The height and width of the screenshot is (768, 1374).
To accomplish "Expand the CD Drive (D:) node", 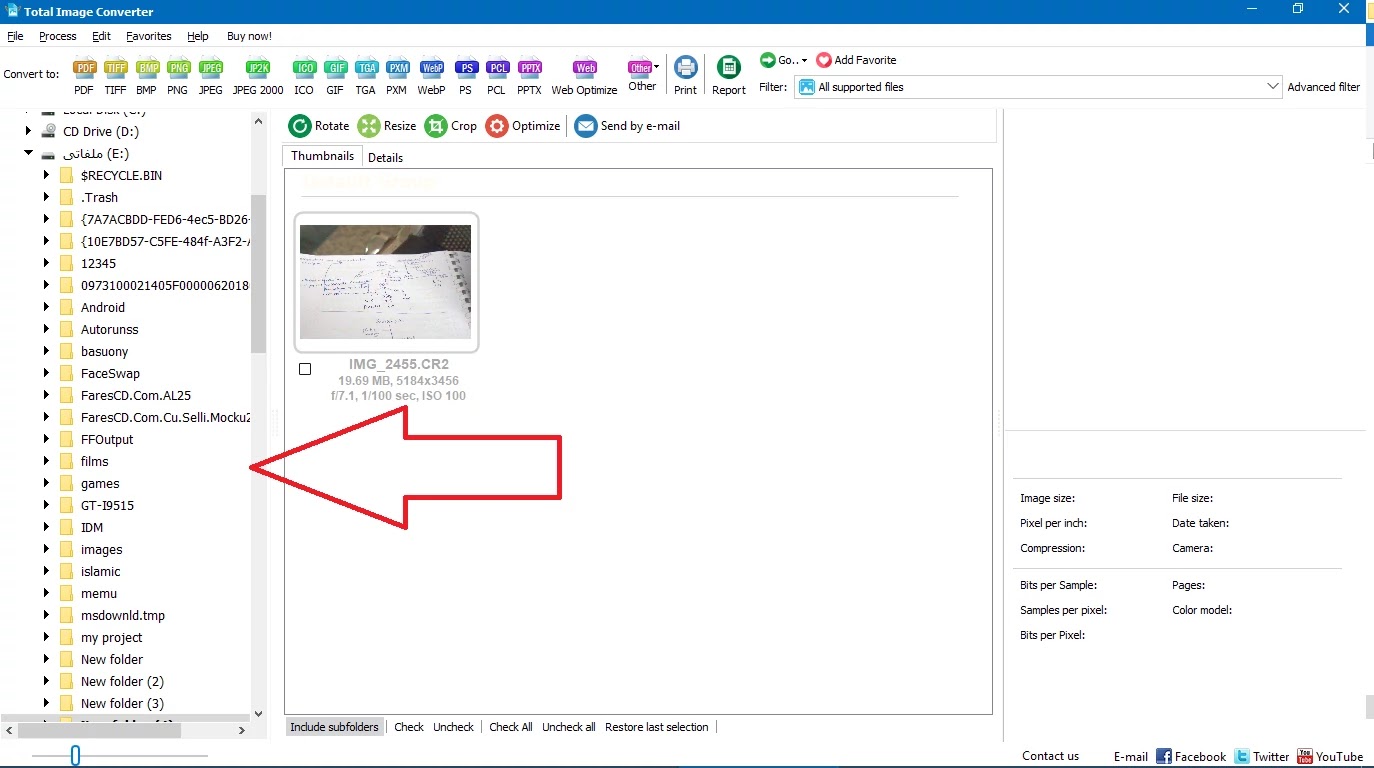I will pos(29,131).
